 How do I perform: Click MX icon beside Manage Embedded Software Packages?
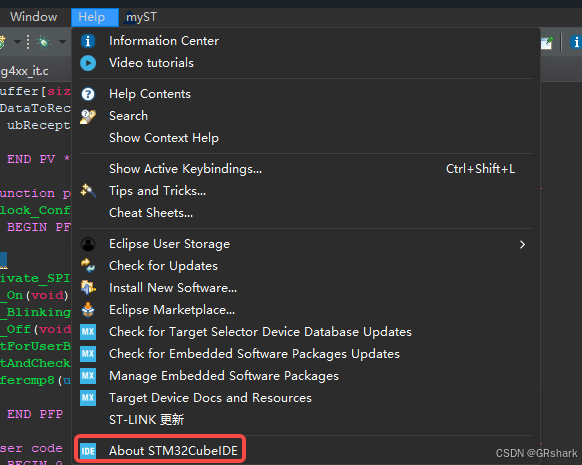coord(88,376)
